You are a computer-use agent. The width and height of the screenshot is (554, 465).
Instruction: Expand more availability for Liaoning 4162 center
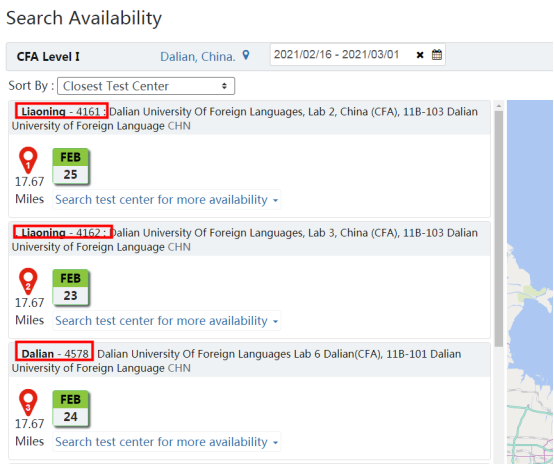click(167, 321)
